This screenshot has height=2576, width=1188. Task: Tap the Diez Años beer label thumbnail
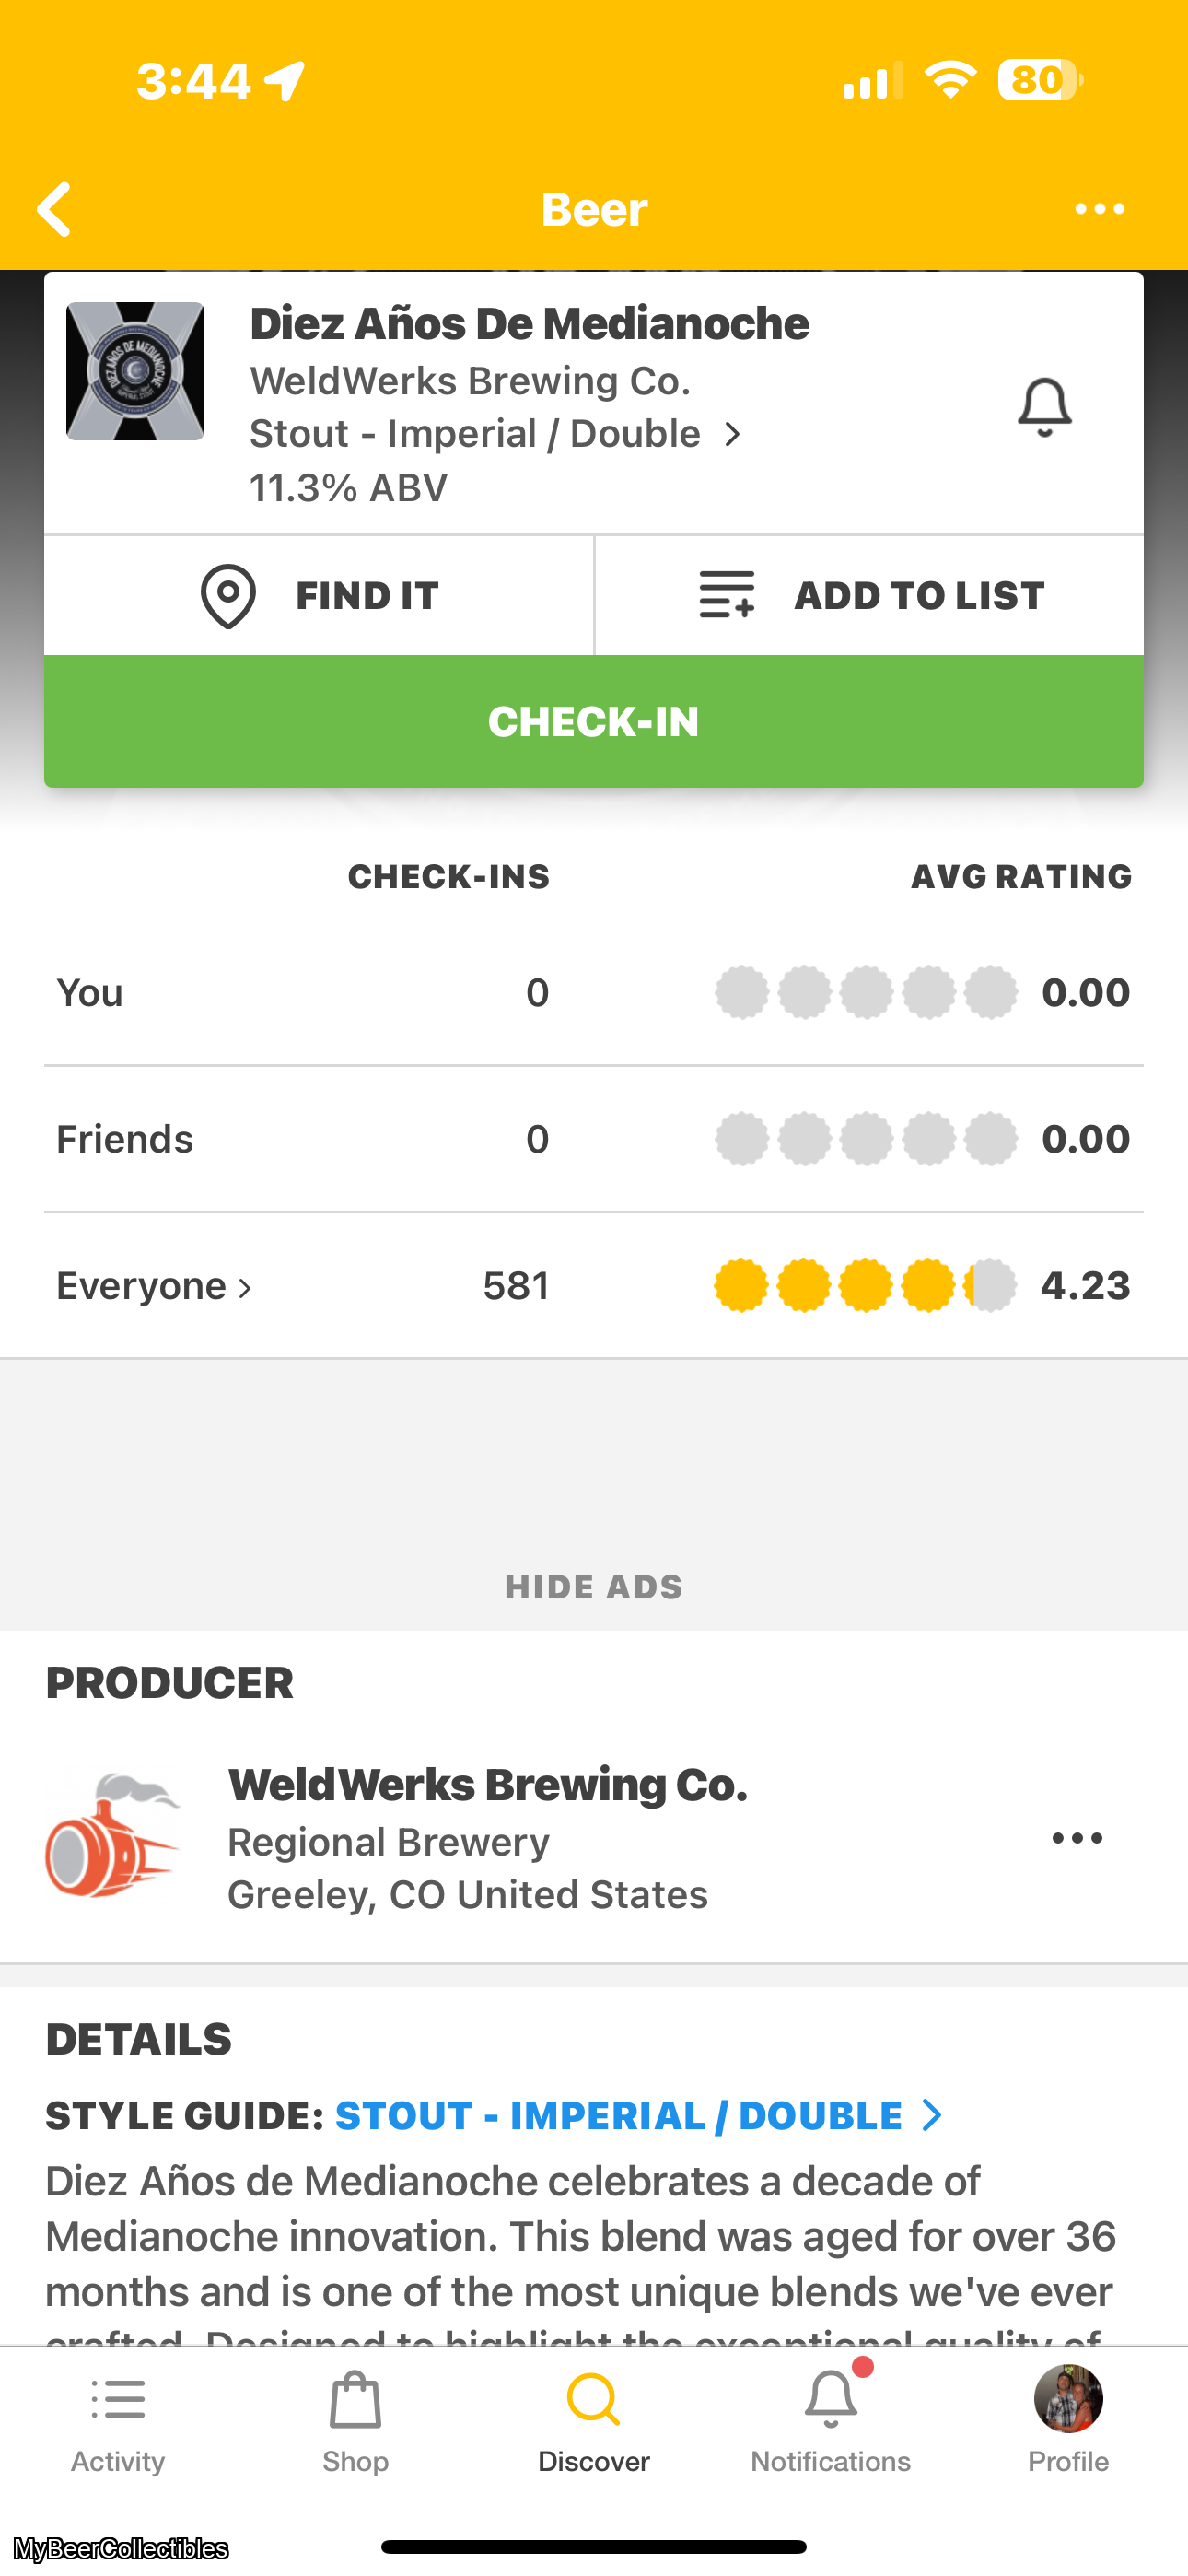tap(135, 371)
